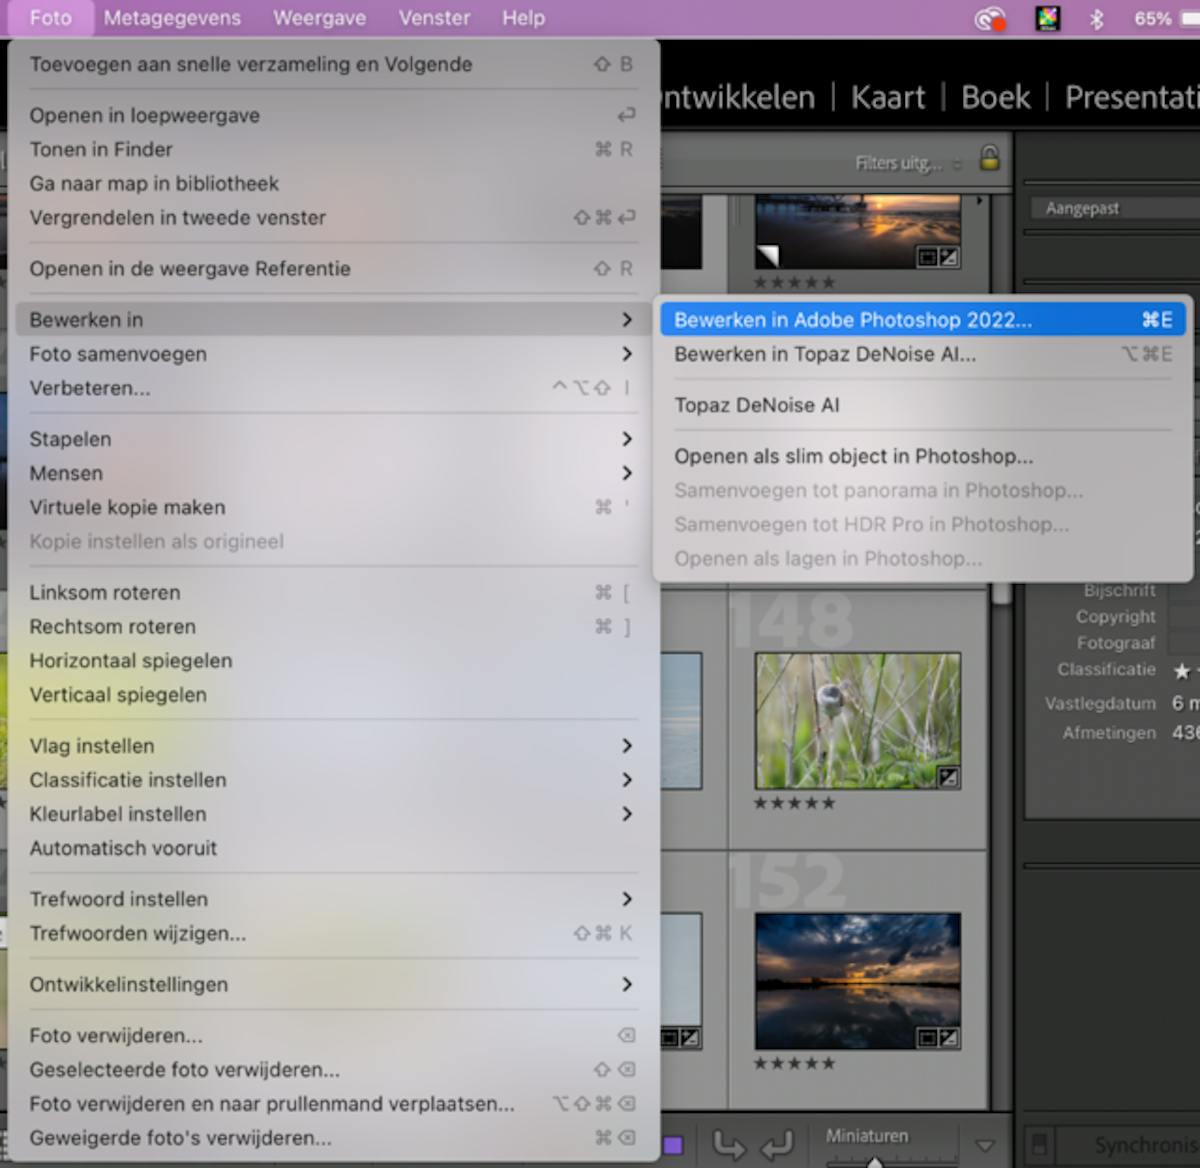Expand the Kleurlabel instellen submenu
The image size is (1200, 1168).
pyautogui.click(x=333, y=813)
